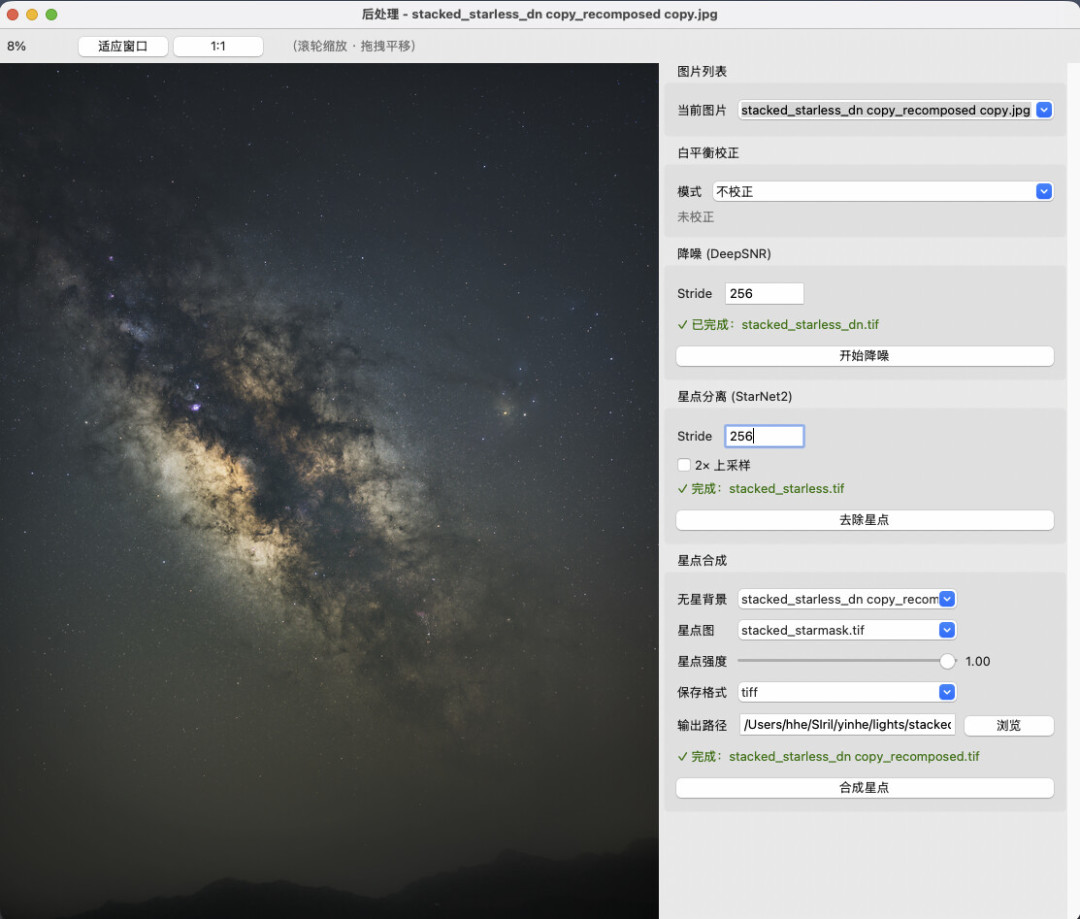Click the 已完成: stacked_starless_dn.tif status text
The width and height of the screenshot is (1080, 919).
(x=778, y=324)
